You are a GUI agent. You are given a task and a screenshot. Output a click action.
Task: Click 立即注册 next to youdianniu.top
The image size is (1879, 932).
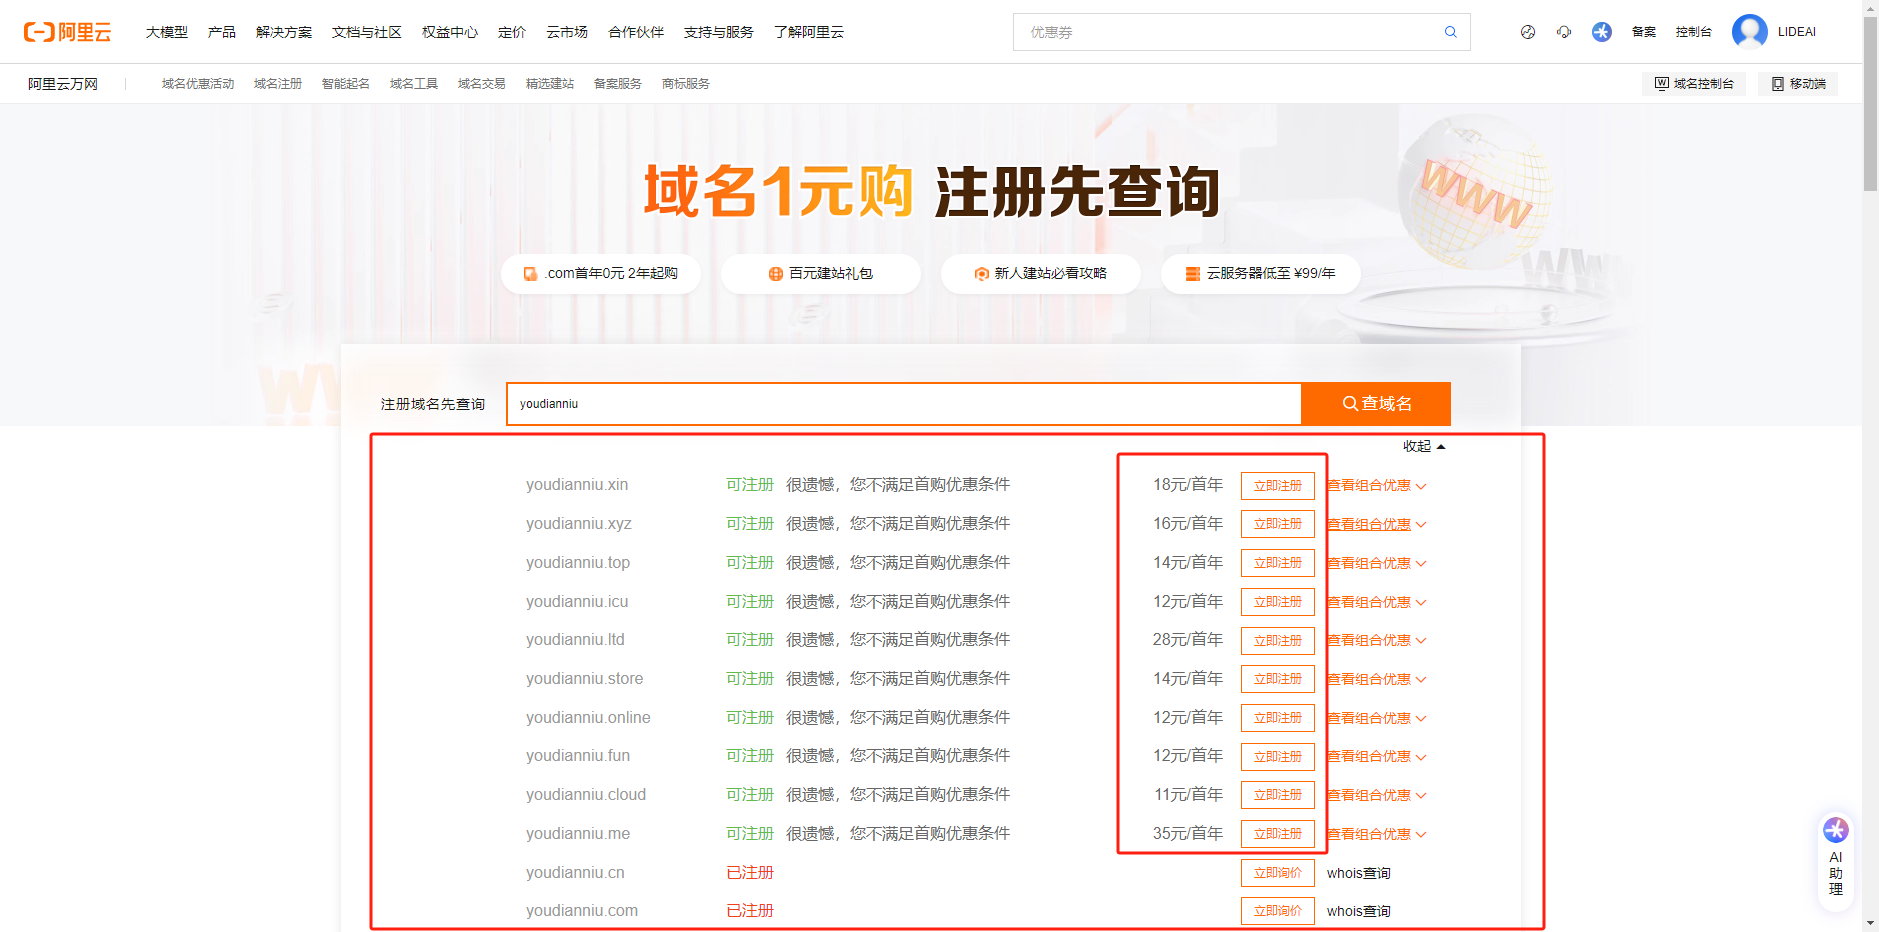tap(1277, 562)
